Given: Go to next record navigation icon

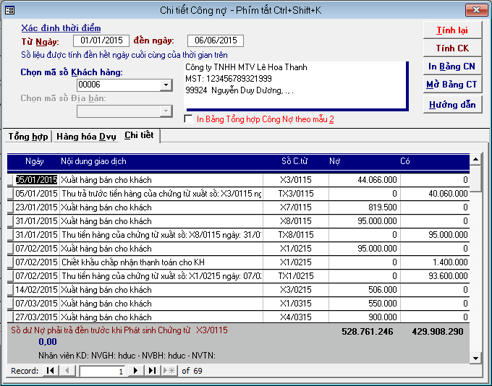Looking at the screenshot, I should coord(136,371).
